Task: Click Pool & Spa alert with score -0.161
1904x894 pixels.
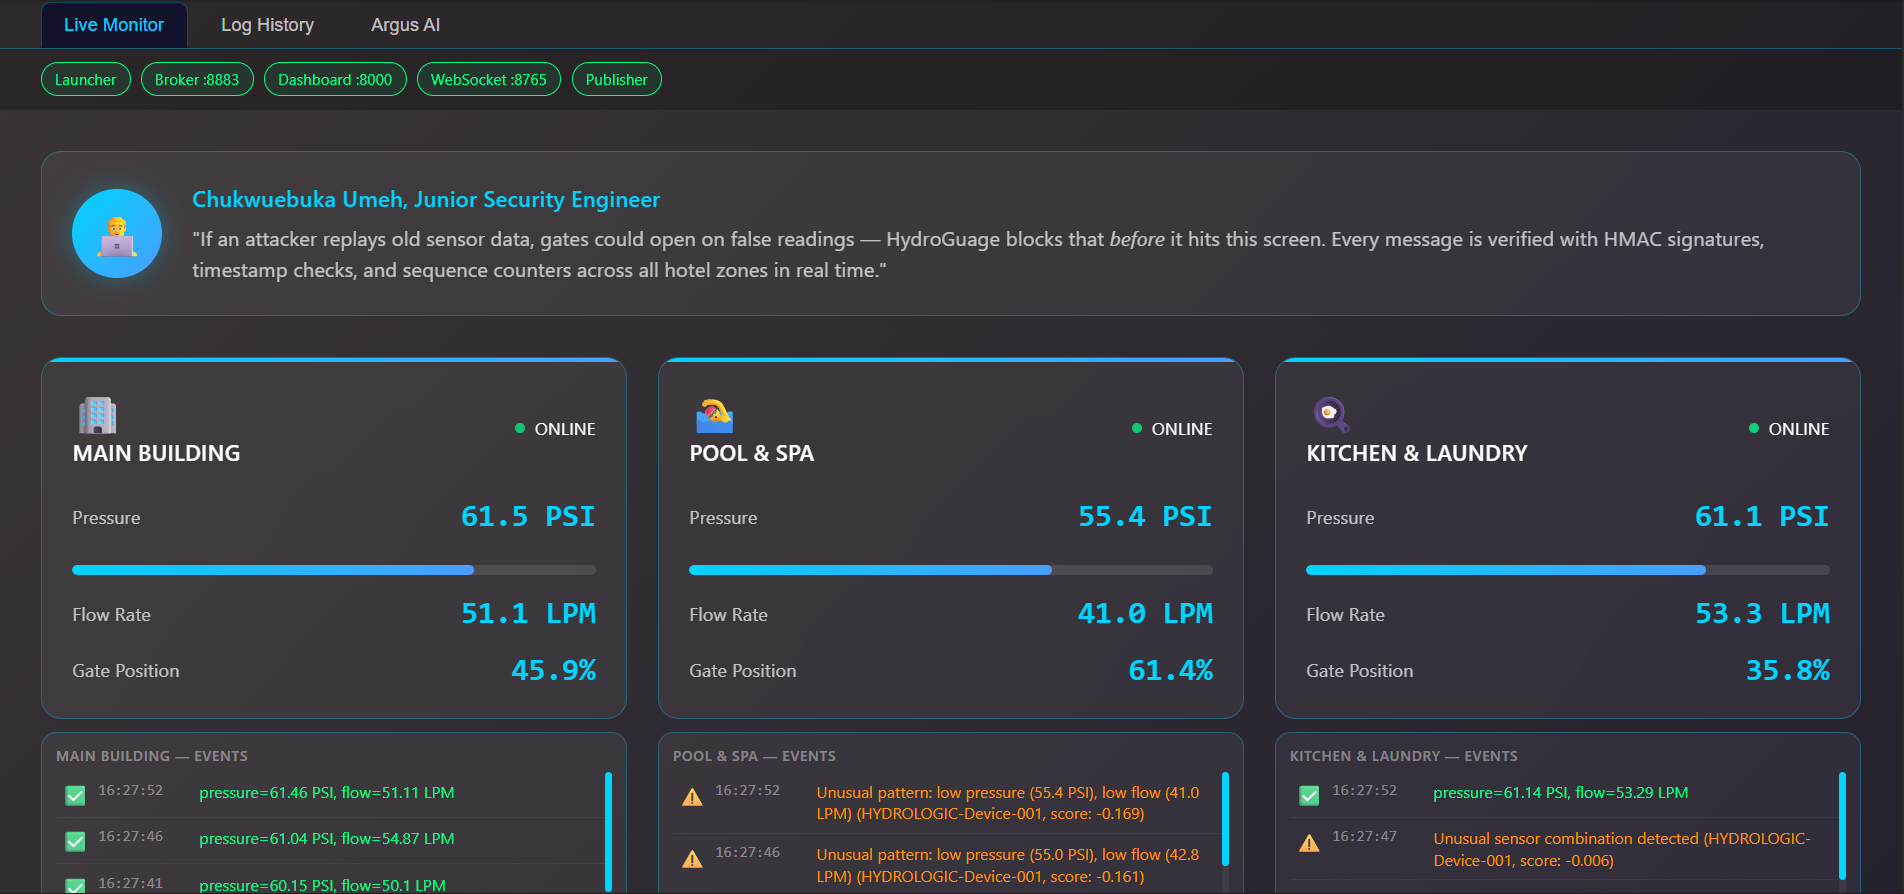Action: coord(1008,865)
